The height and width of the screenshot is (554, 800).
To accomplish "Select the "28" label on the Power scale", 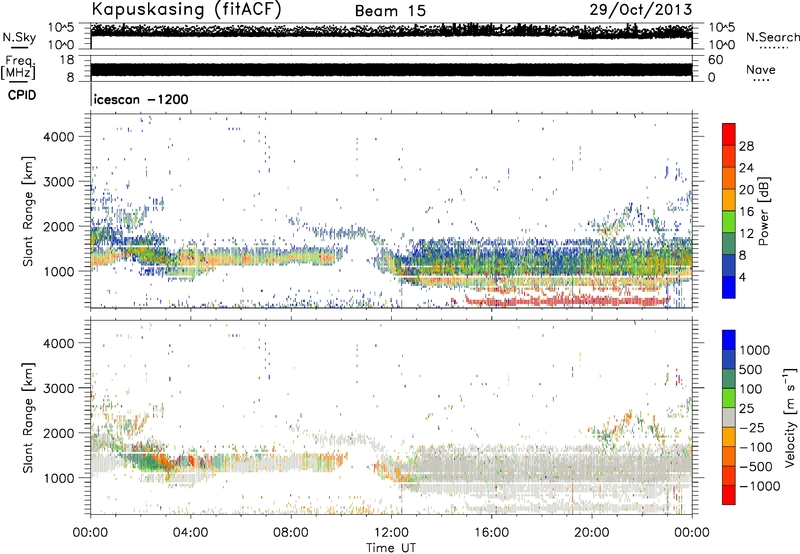I will click(746, 146).
